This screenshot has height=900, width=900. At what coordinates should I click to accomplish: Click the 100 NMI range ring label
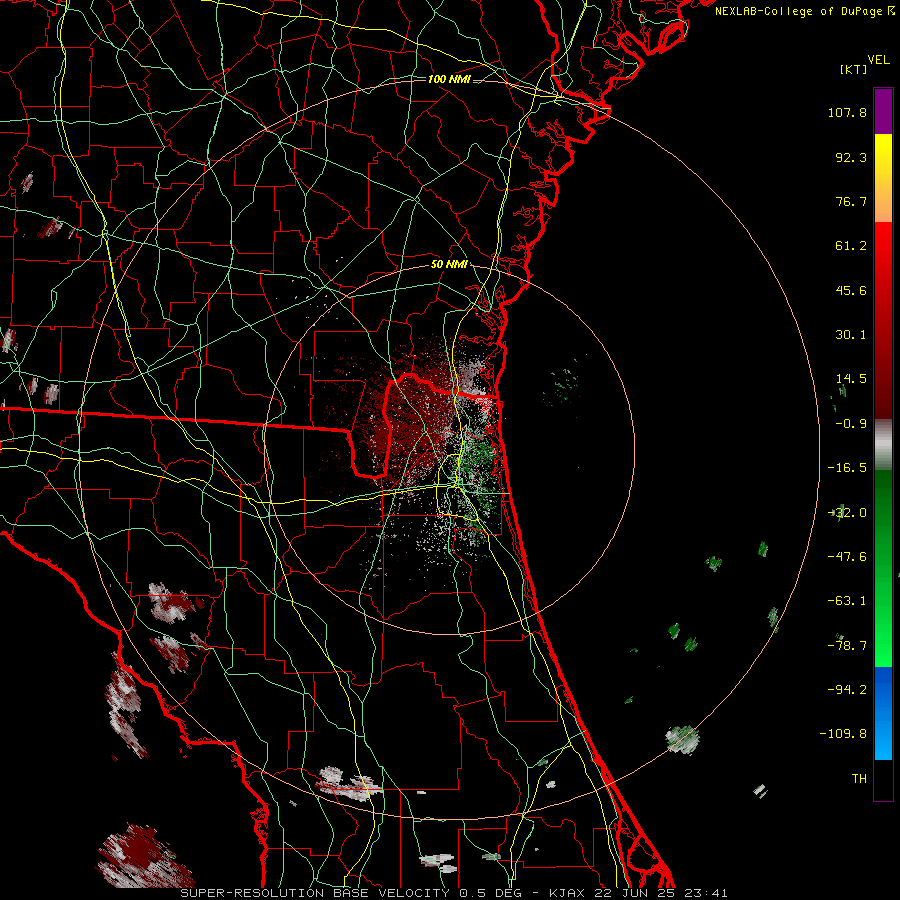coord(449,79)
